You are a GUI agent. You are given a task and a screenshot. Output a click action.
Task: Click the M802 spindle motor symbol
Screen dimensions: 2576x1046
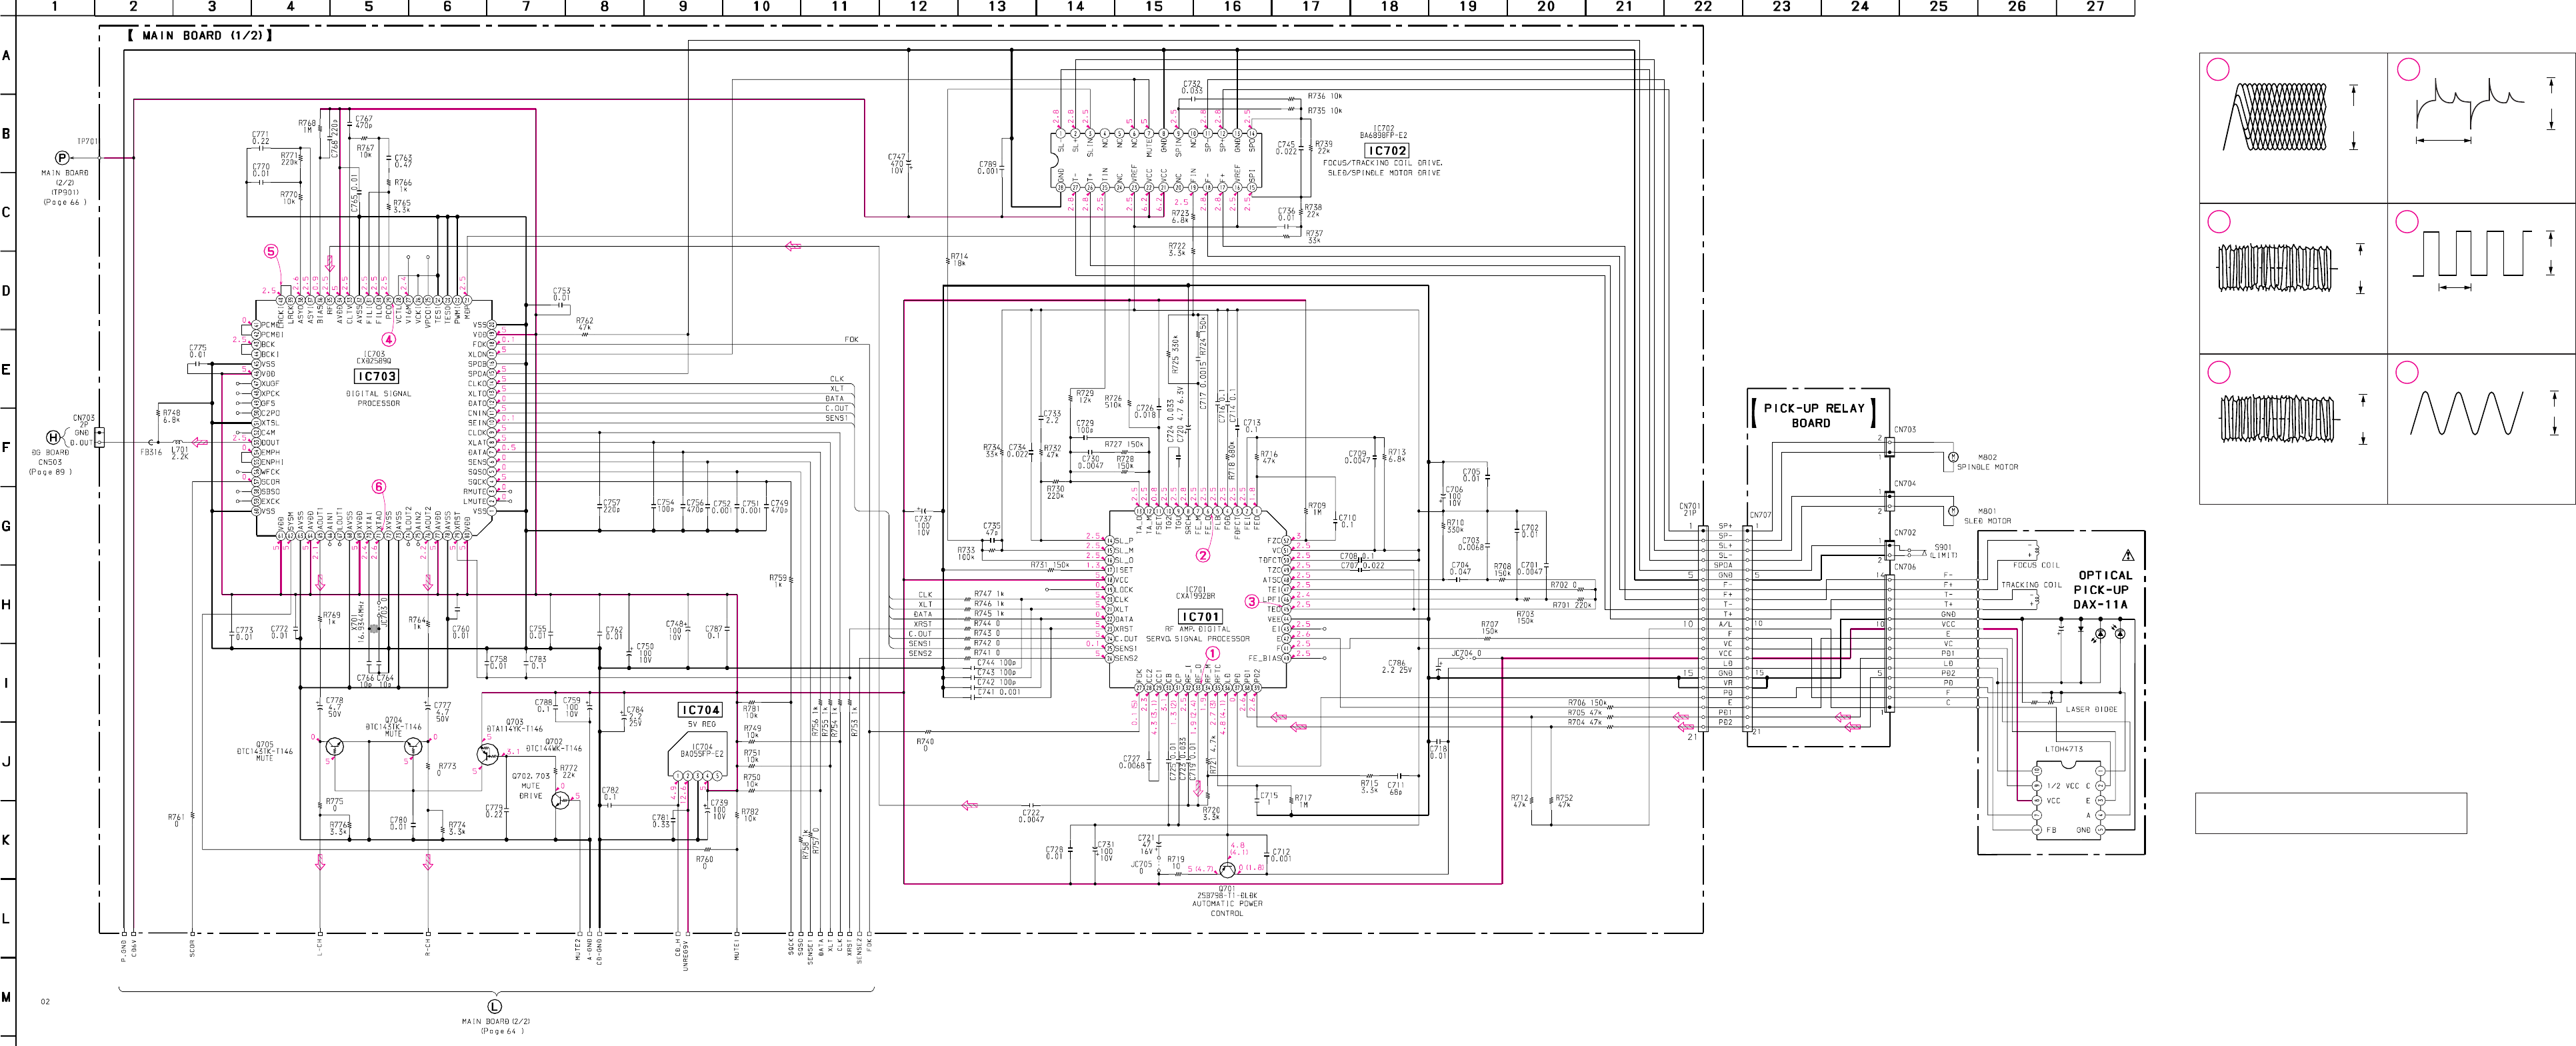pos(1952,457)
